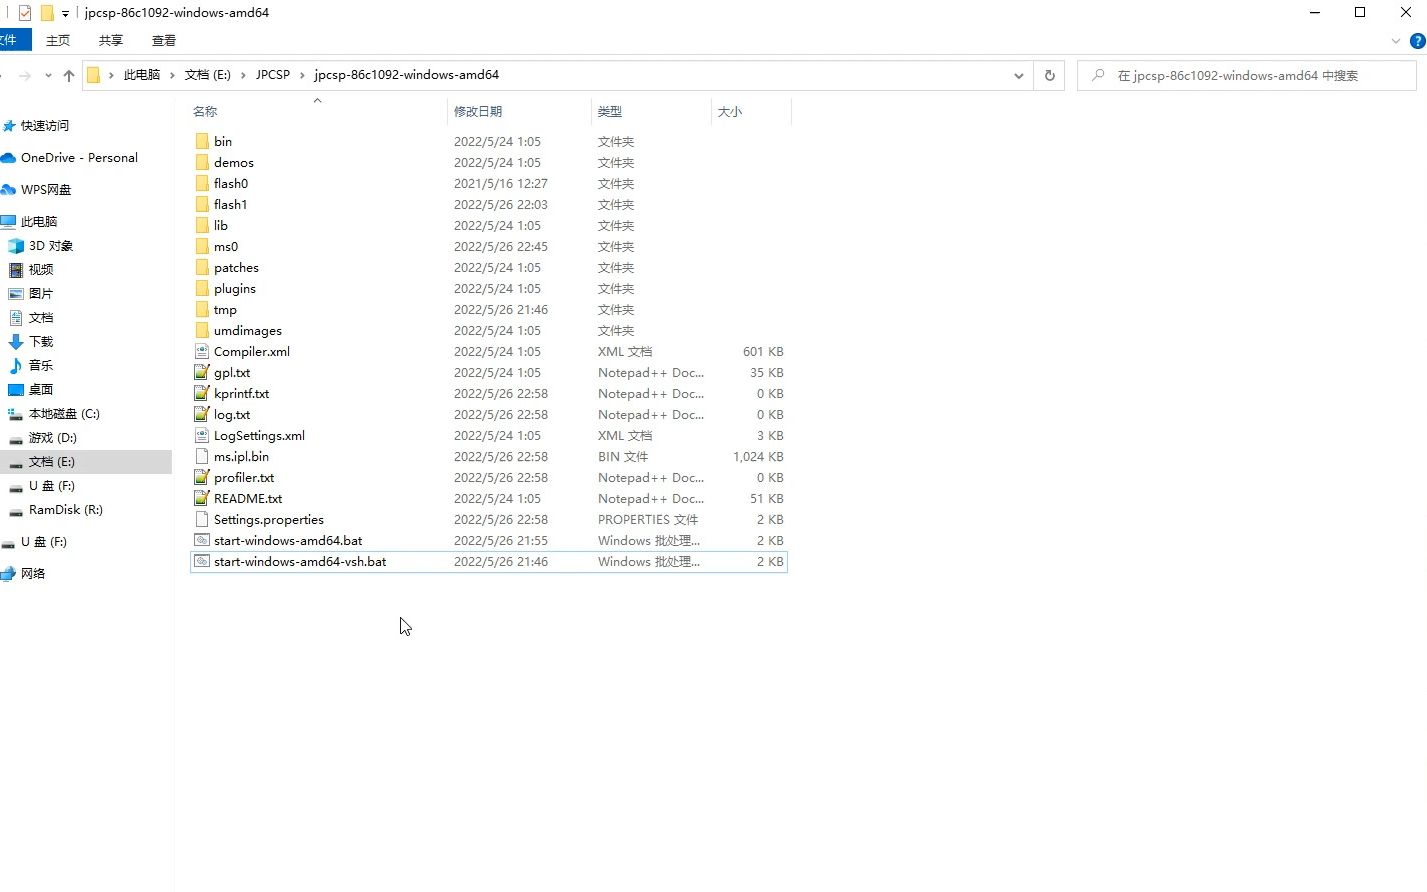Open the 共享 ribbon tab

pos(111,40)
